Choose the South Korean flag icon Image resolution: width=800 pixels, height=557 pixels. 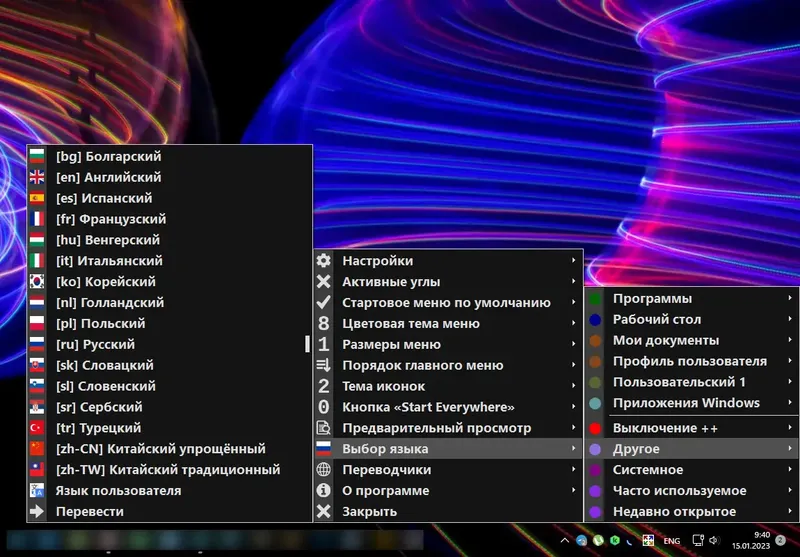pyautogui.click(x=37, y=282)
